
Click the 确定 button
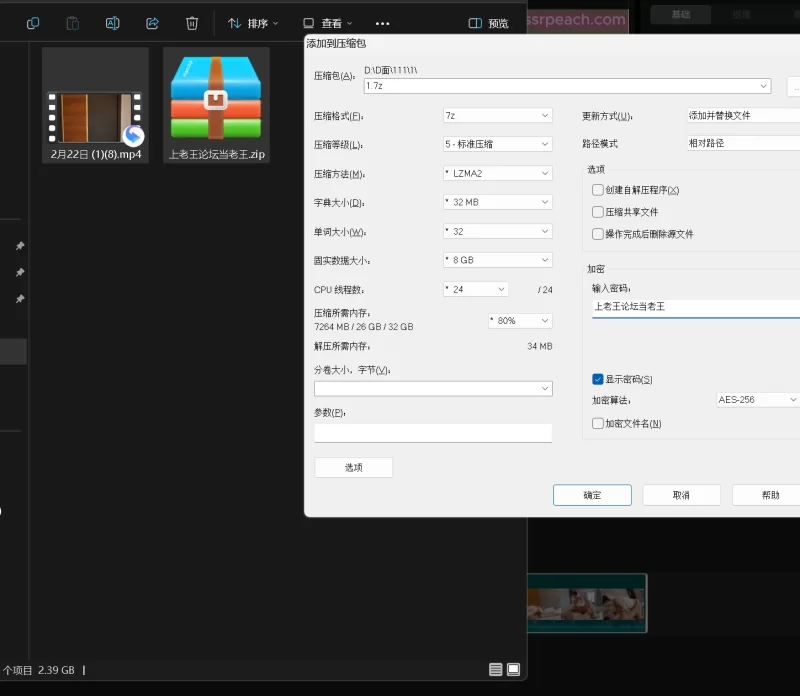click(592, 495)
